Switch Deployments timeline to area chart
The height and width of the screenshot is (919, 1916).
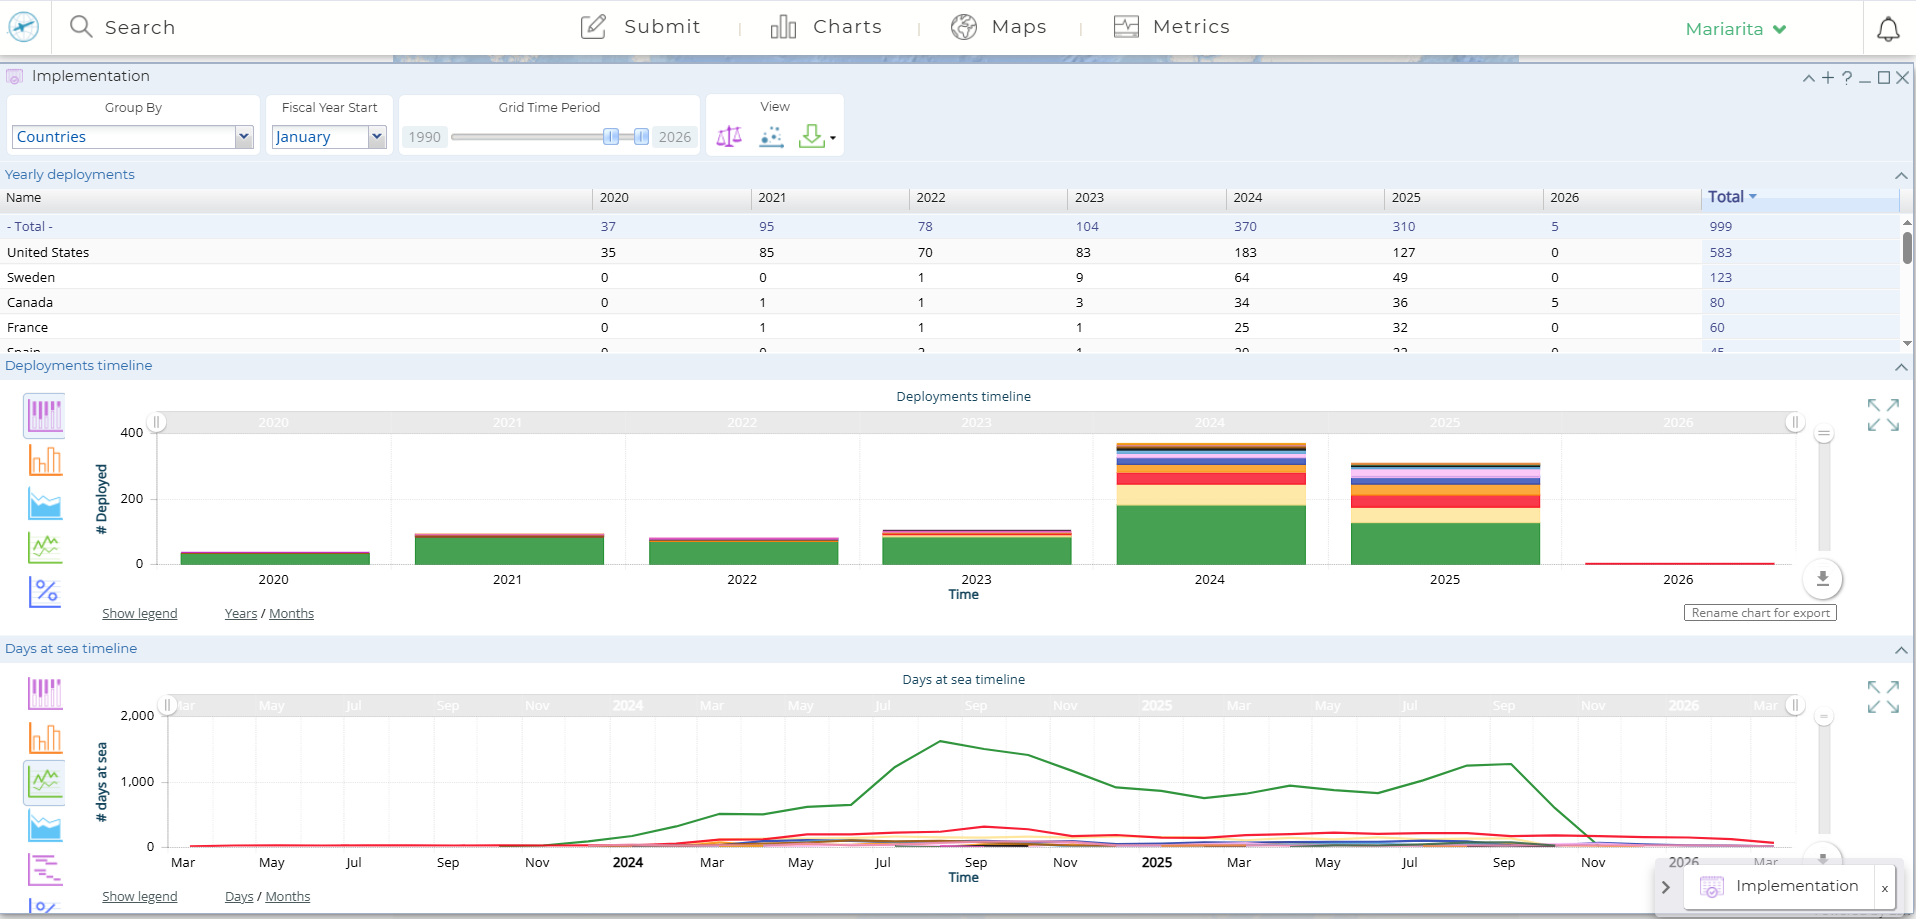click(45, 504)
